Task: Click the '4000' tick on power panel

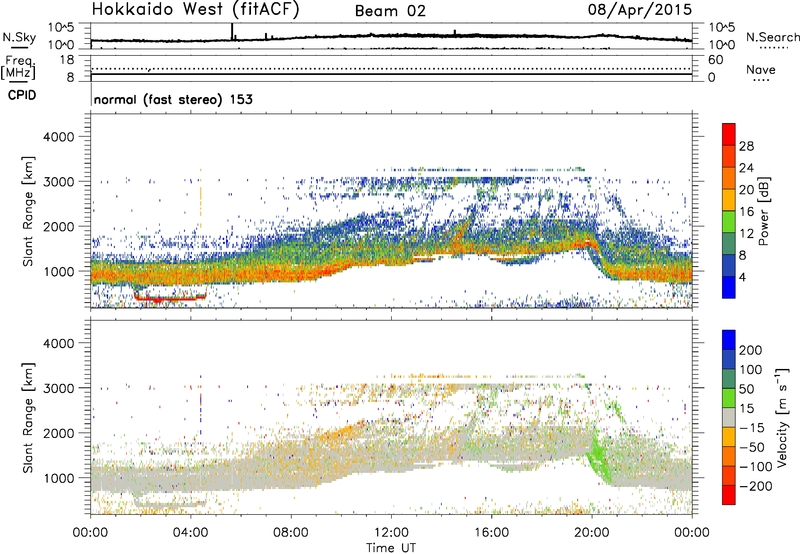Action: tap(58, 137)
